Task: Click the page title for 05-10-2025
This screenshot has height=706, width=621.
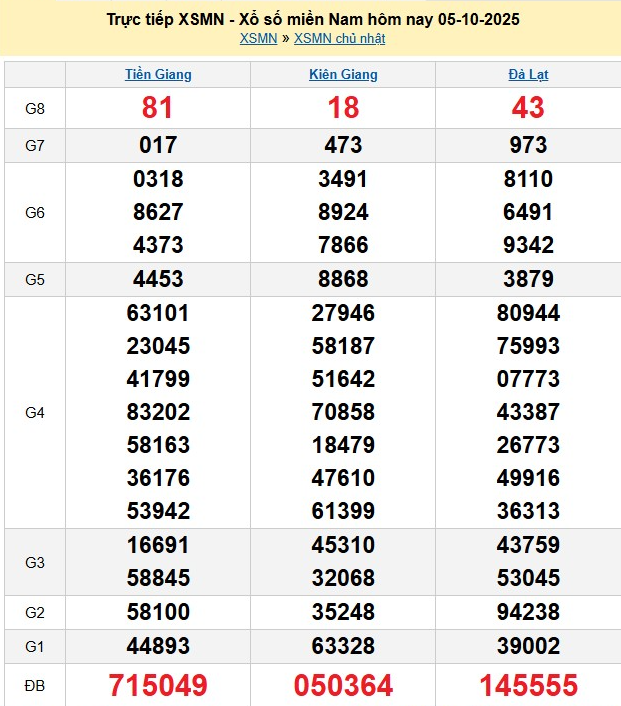Action: pyautogui.click(x=312, y=19)
